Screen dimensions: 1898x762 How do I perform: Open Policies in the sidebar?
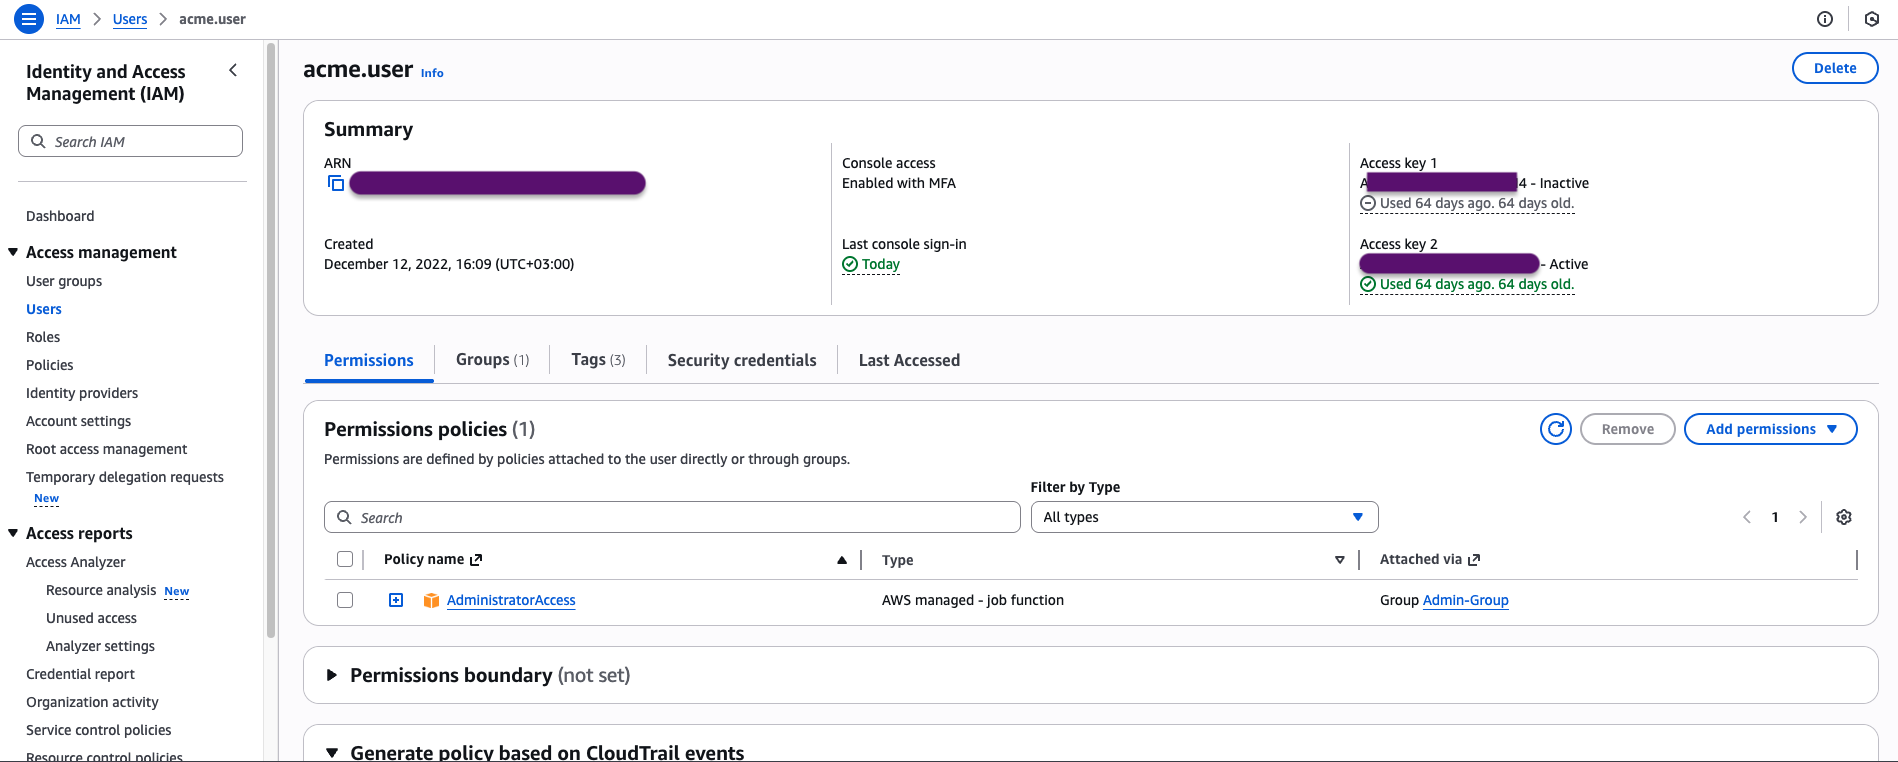tap(50, 365)
